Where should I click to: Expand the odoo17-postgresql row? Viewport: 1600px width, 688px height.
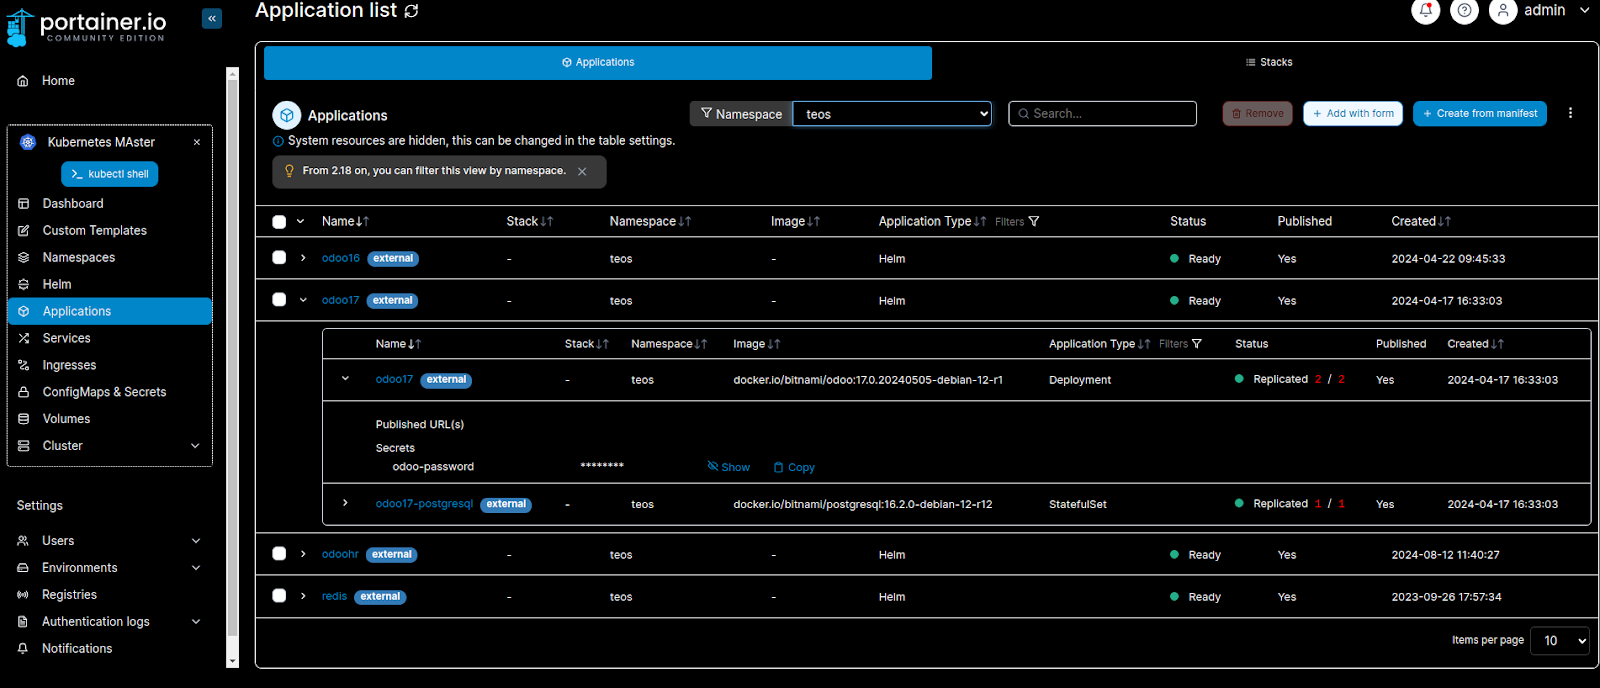click(x=345, y=503)
